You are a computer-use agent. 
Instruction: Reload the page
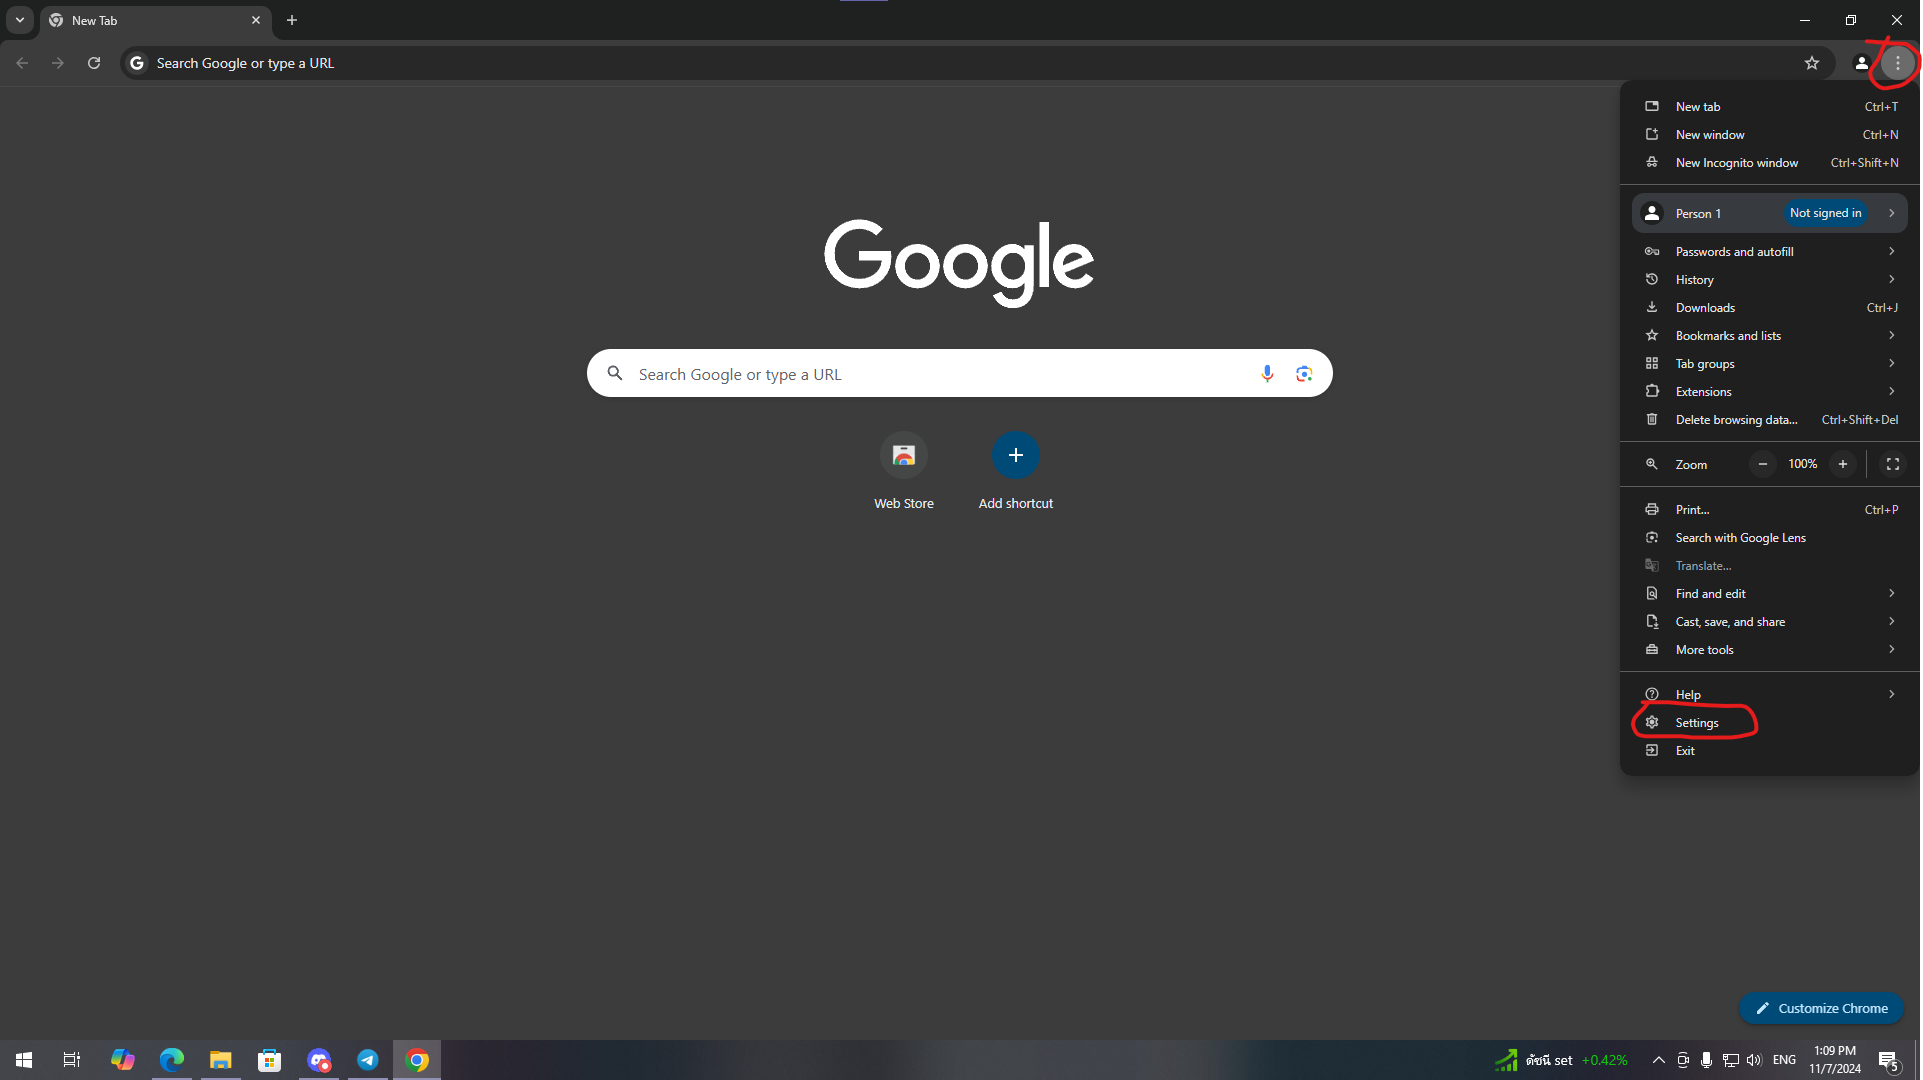click(94, 63)
